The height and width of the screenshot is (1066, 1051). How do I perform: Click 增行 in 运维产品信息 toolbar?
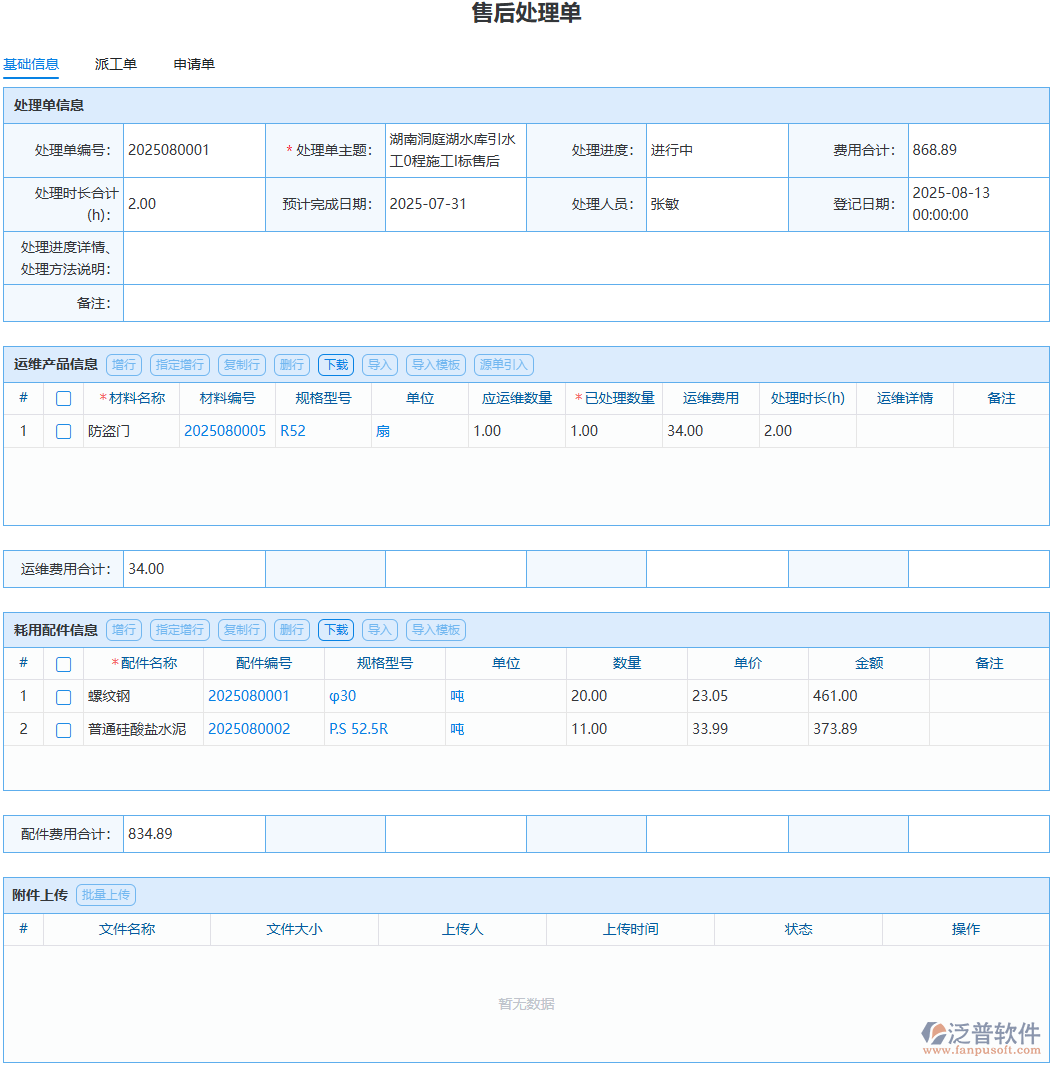[123, 365]
